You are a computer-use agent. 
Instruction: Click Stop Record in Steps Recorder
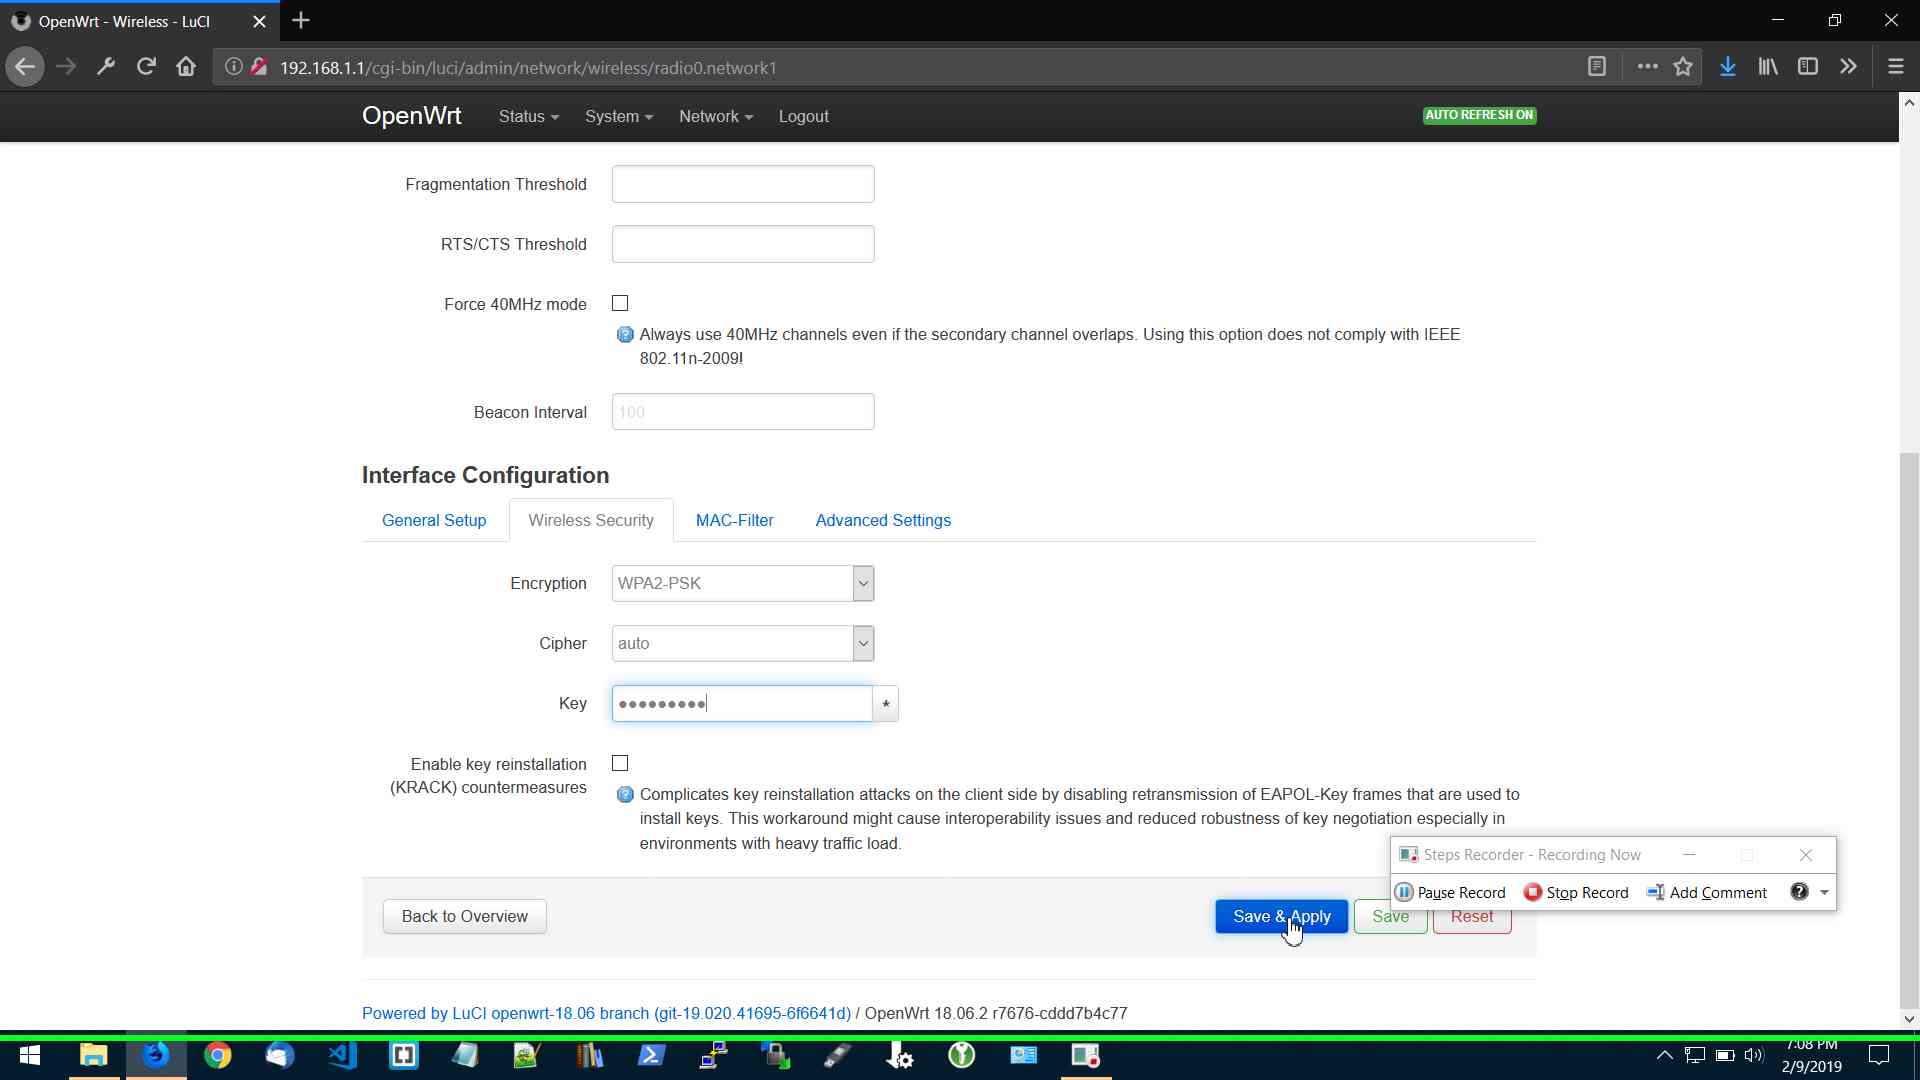coord(1576,892)
